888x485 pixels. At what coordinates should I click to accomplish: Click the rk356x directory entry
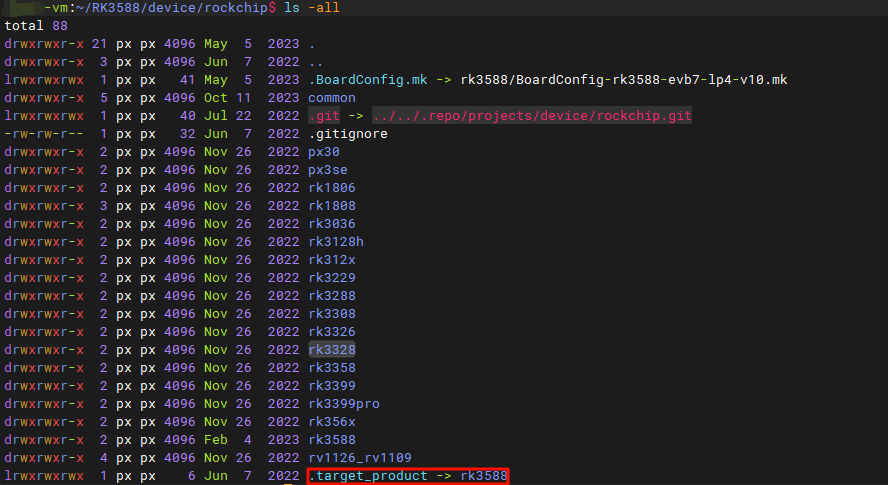pyautogui.click(x=332, y=422)
